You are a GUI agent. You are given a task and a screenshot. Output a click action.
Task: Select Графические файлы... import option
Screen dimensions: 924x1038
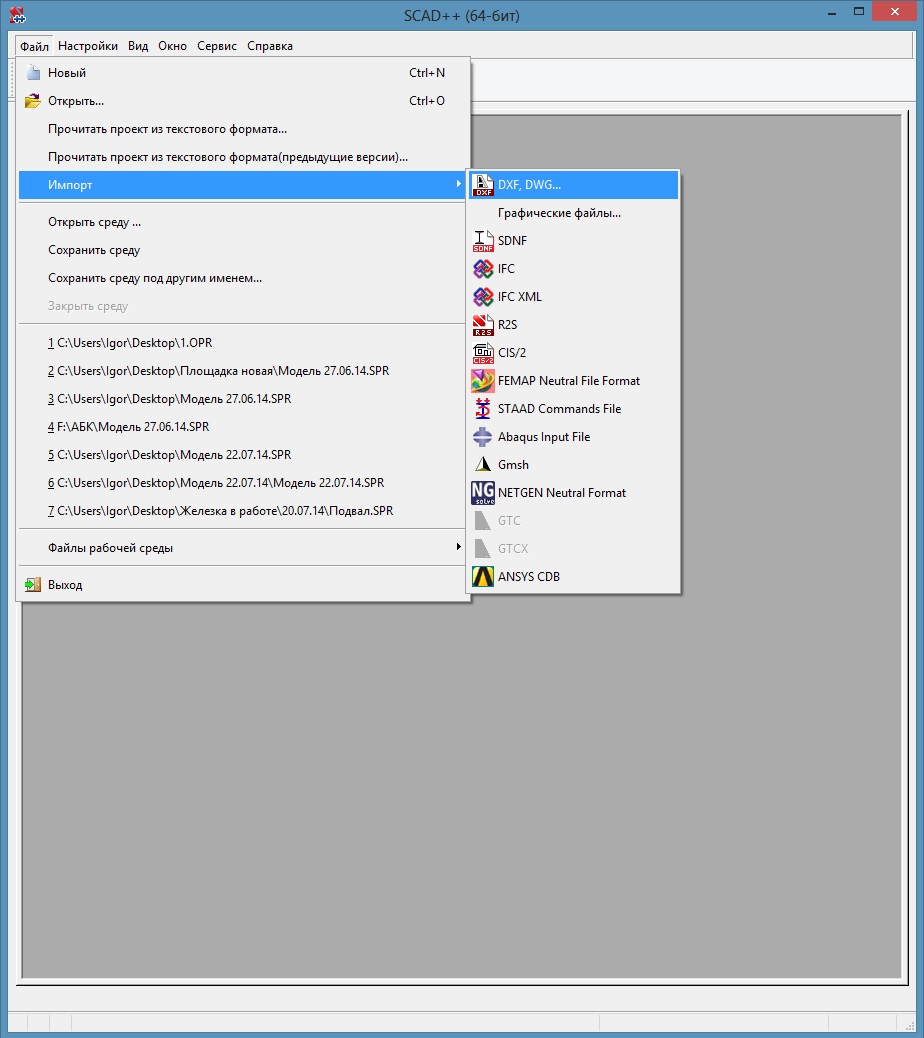click(574, 212)
